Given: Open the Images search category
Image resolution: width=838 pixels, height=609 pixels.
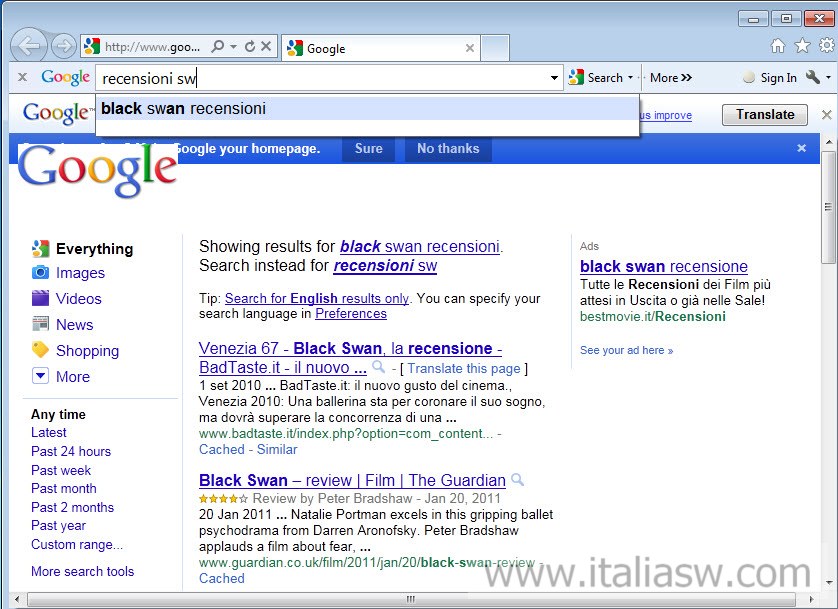Looking at the screenshot, I should click(x=80, y=272).
